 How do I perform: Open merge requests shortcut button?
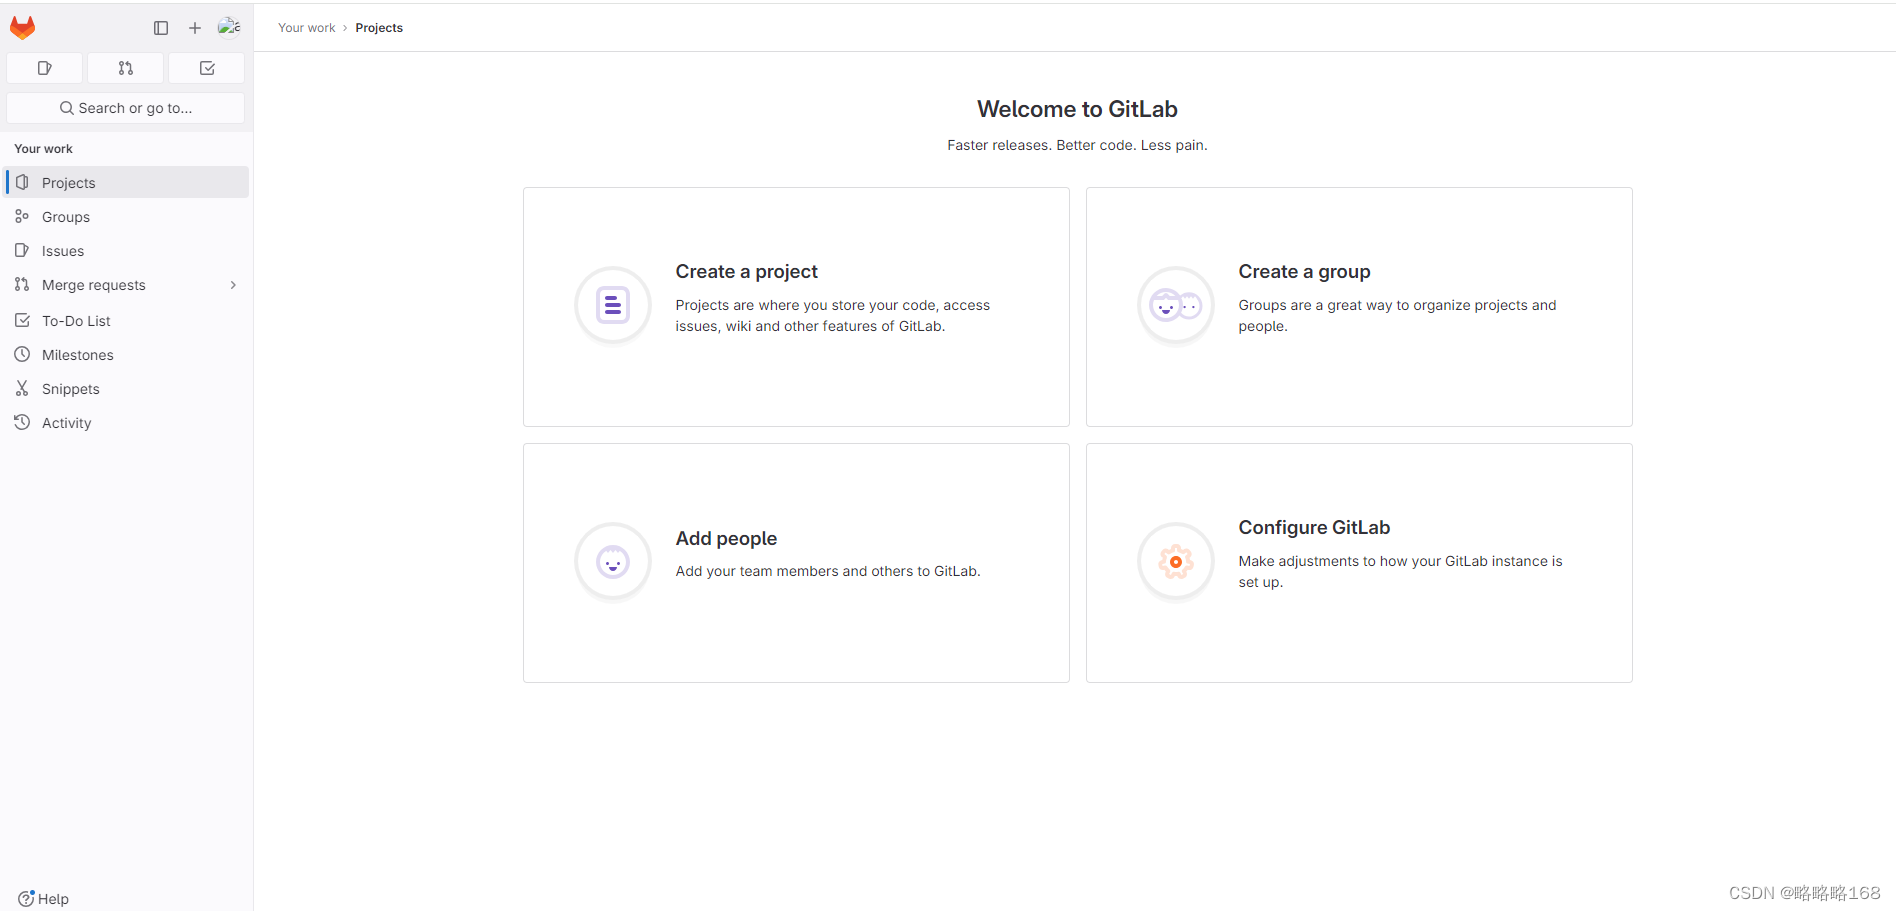tap(125, 68)
